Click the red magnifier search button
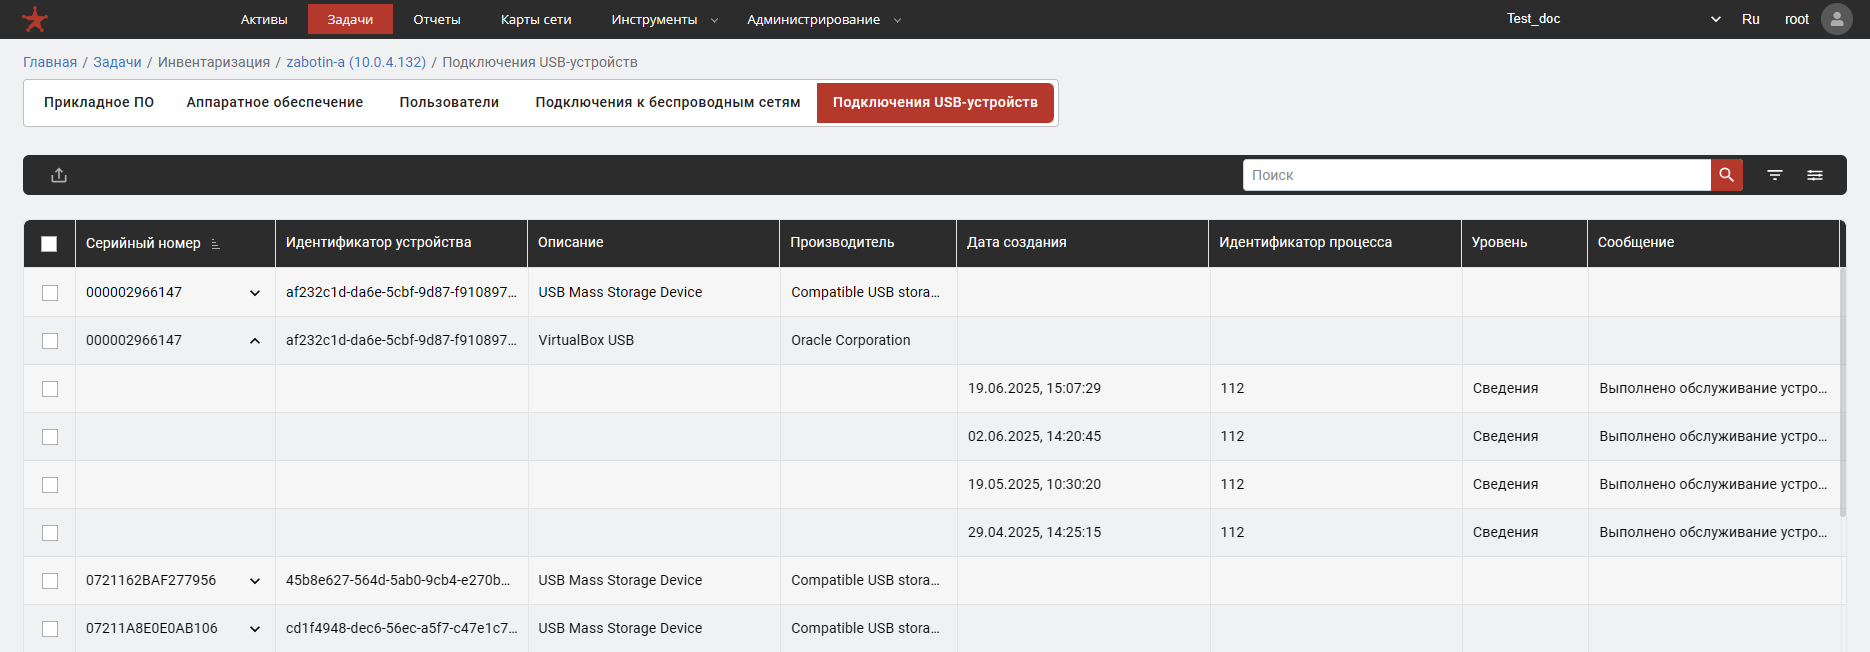This screenshot has height=652, width=1870. [1726, 175]
